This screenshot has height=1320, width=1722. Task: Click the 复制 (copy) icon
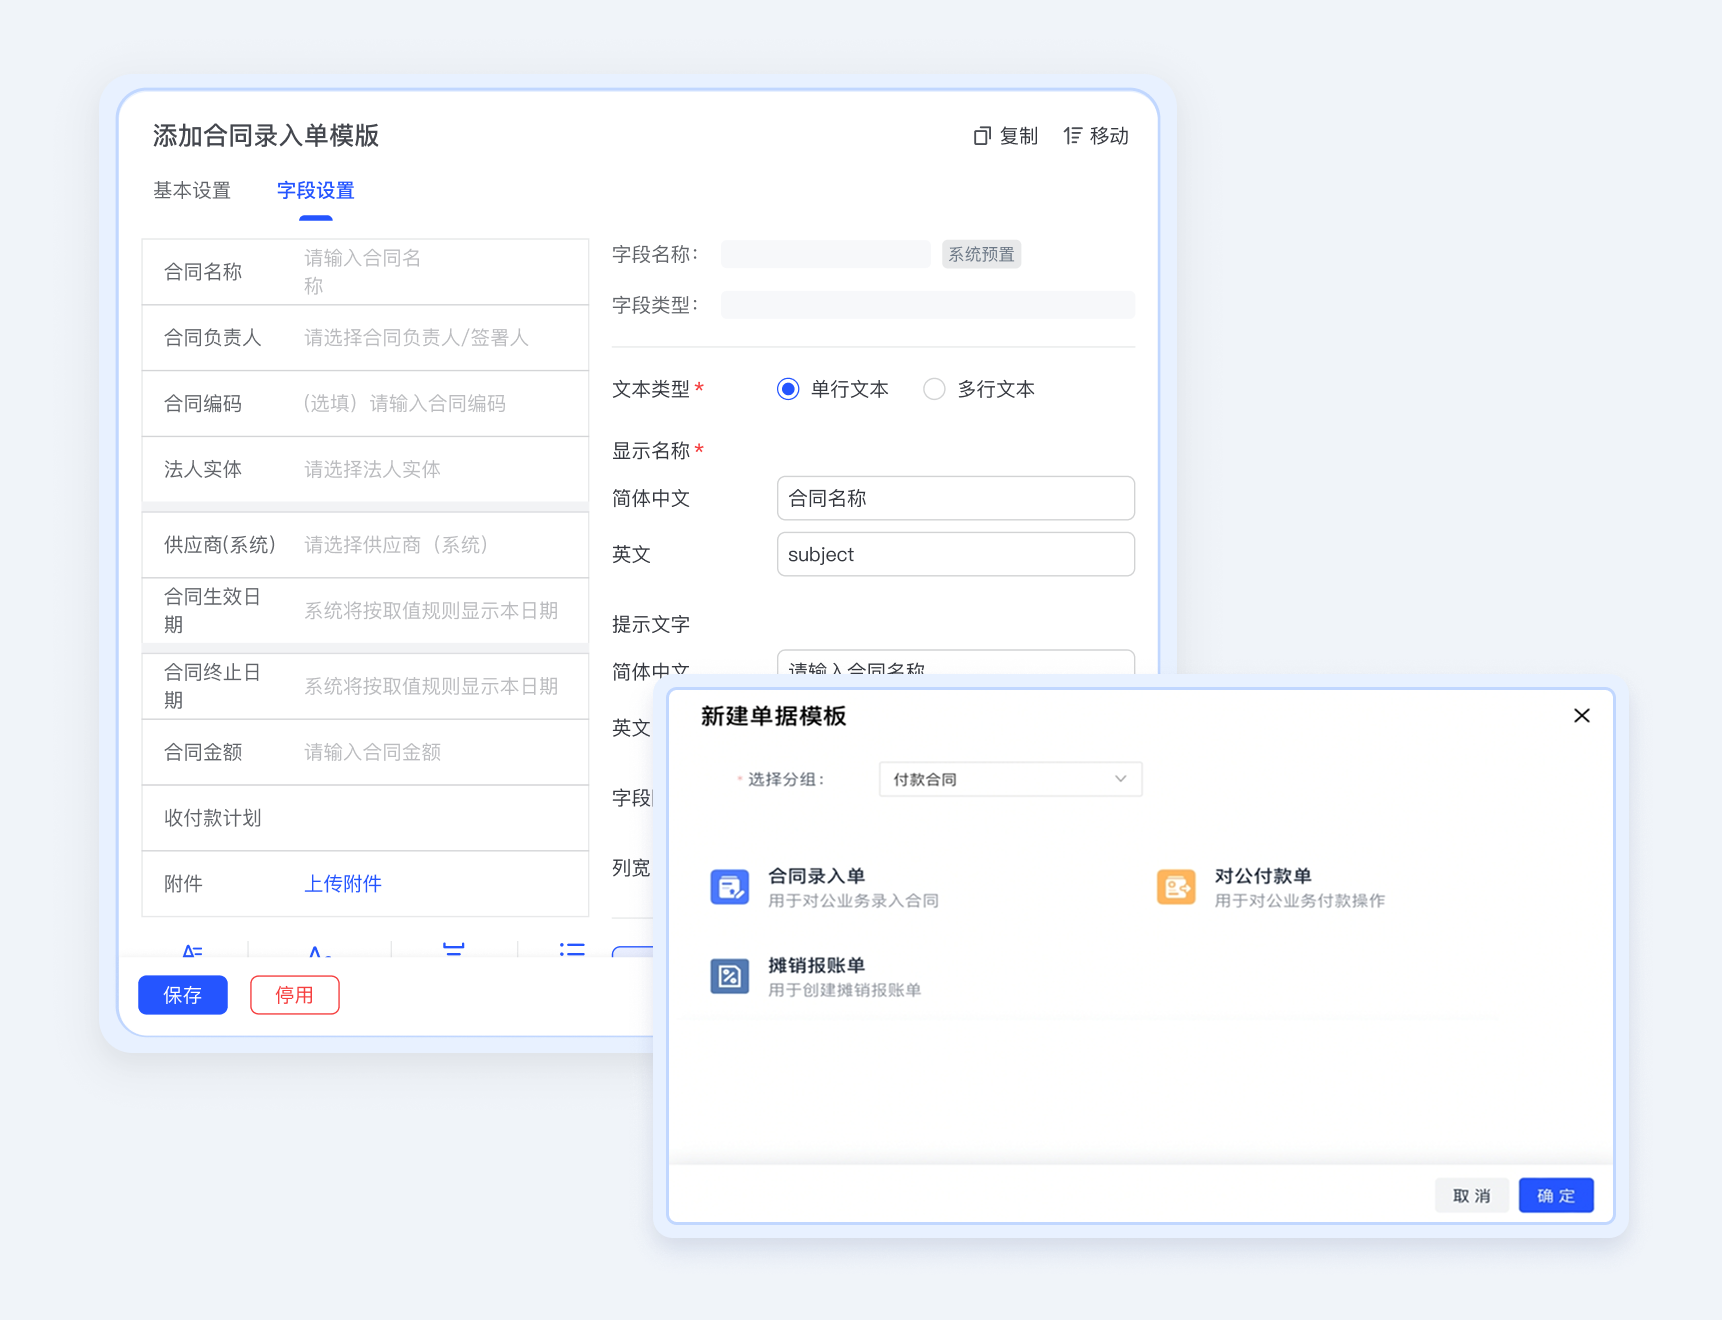coord(982,136)
